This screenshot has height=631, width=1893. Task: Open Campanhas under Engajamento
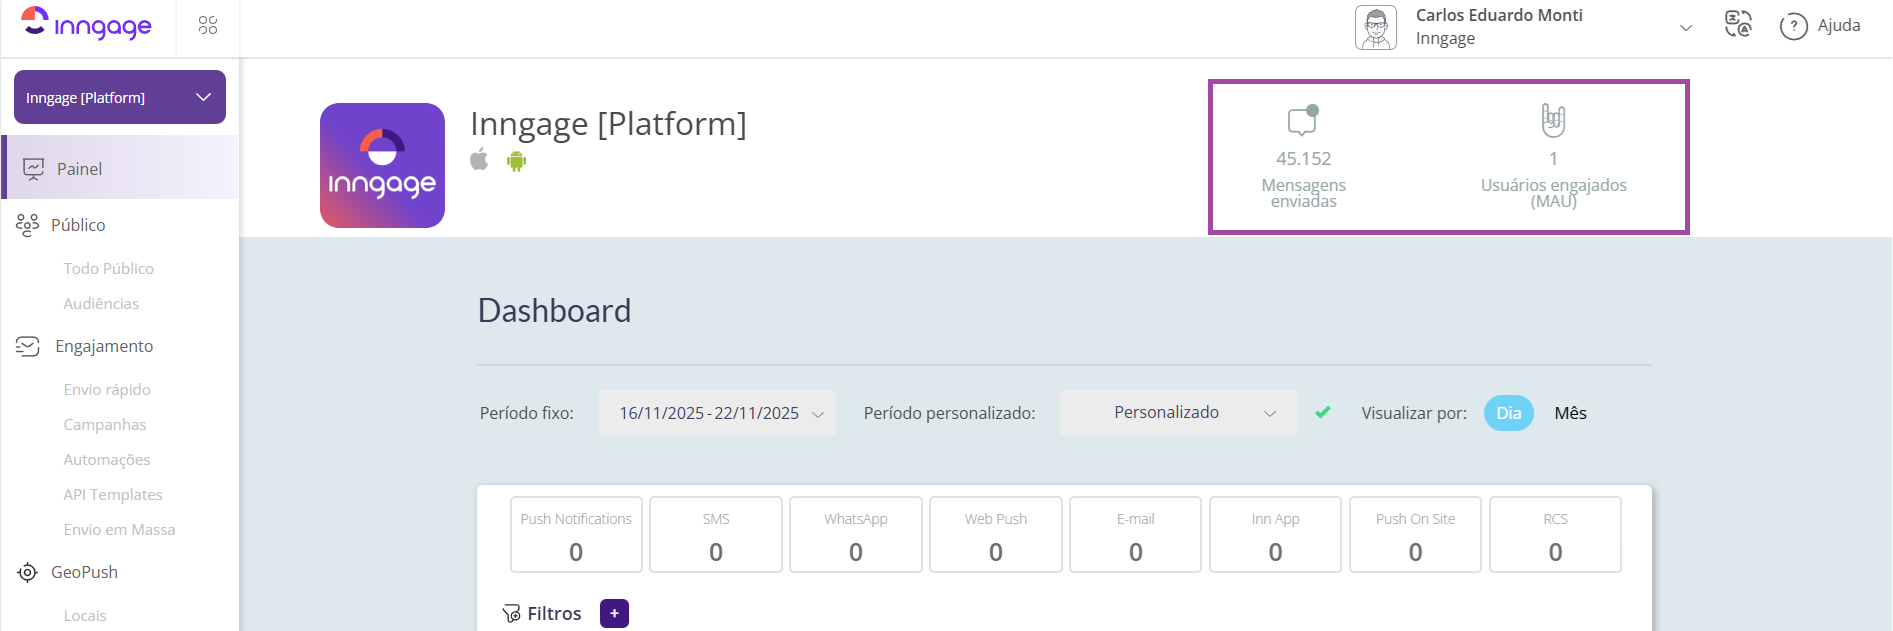tap(105, 425)
